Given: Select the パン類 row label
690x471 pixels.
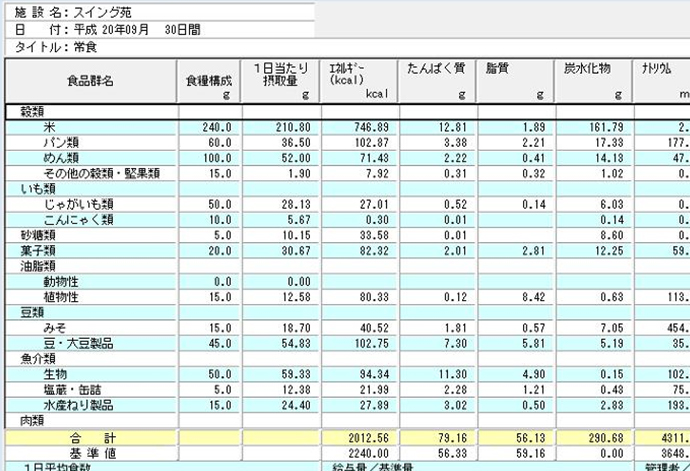Looking at the screenshot, I should point(60,143).
